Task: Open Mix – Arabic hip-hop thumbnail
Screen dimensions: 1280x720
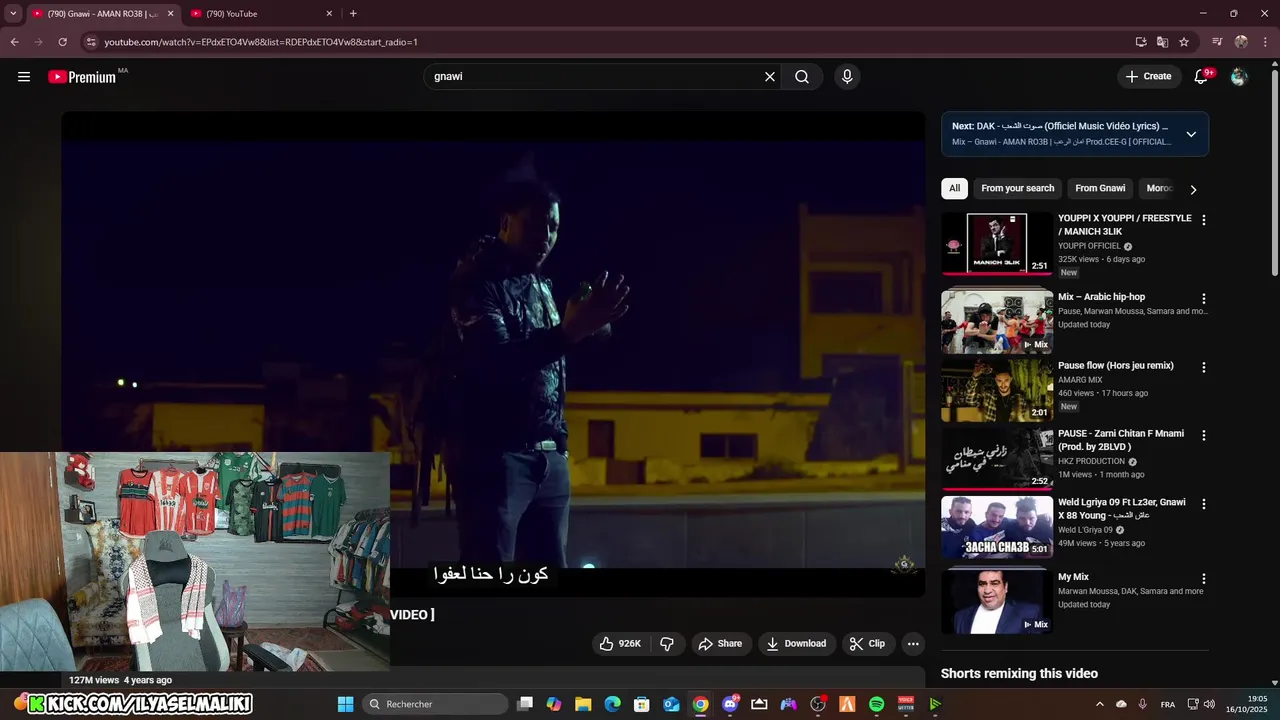Action: 997,322
